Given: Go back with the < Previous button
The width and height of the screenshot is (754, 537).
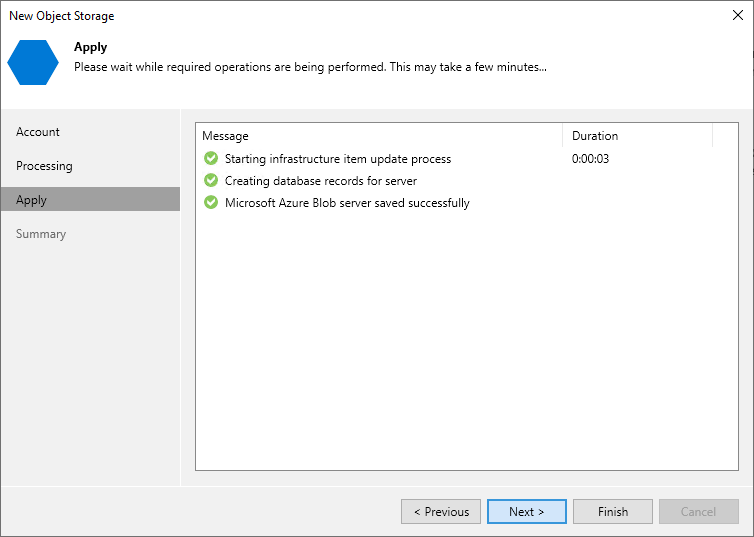Looking at the screenshot, I should (441, 512).
